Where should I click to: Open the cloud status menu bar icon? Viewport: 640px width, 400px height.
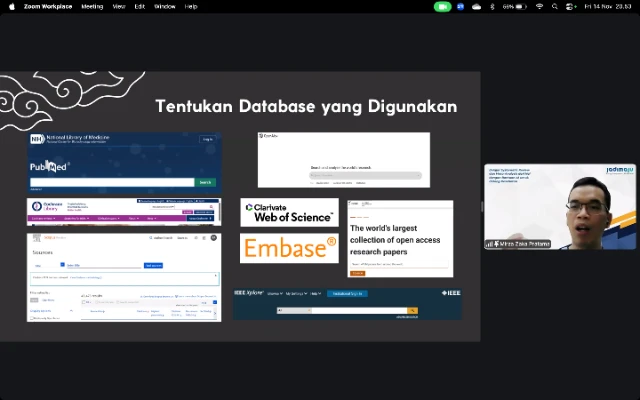tap(476, 7)
